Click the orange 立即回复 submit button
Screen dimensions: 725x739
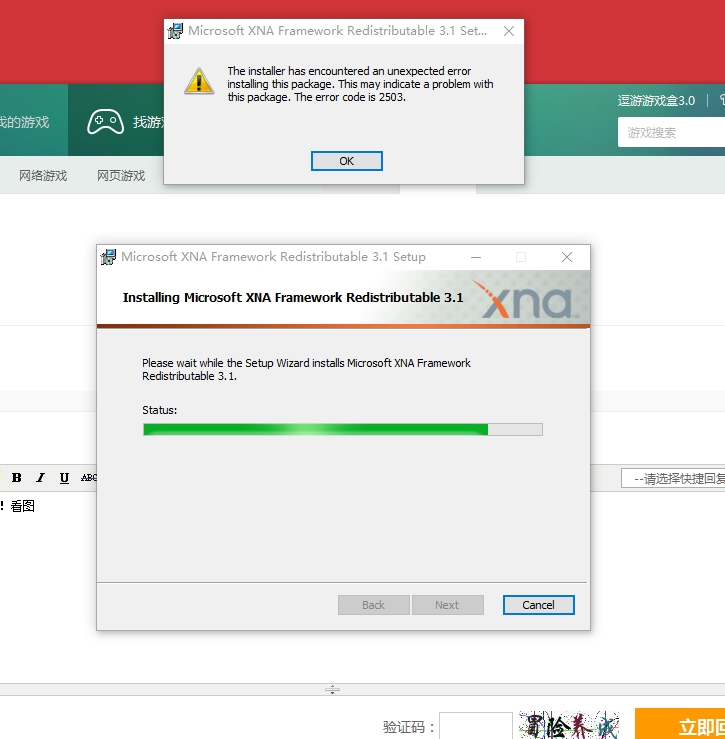point(680,724)
